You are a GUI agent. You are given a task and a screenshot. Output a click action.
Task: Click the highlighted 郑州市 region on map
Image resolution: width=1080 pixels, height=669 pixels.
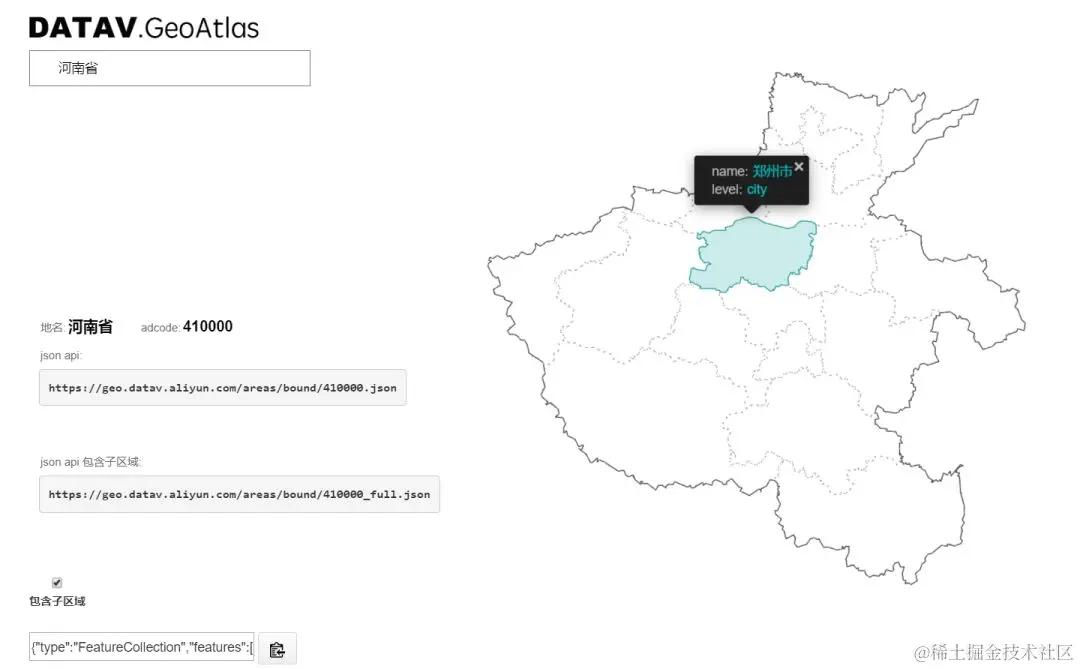click(x=754, y=254)
